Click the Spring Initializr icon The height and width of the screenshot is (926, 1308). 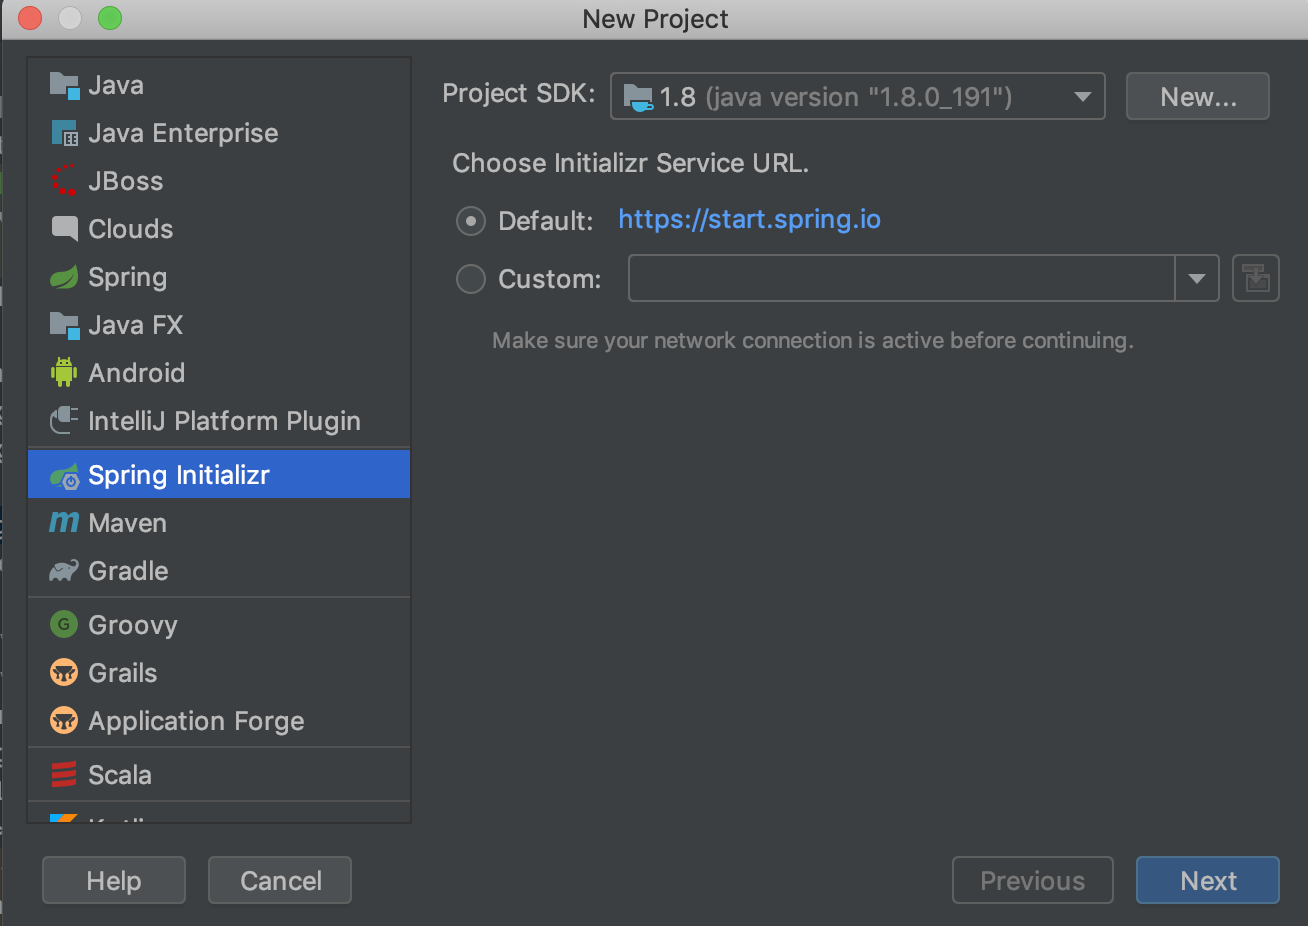click(64, 476)
